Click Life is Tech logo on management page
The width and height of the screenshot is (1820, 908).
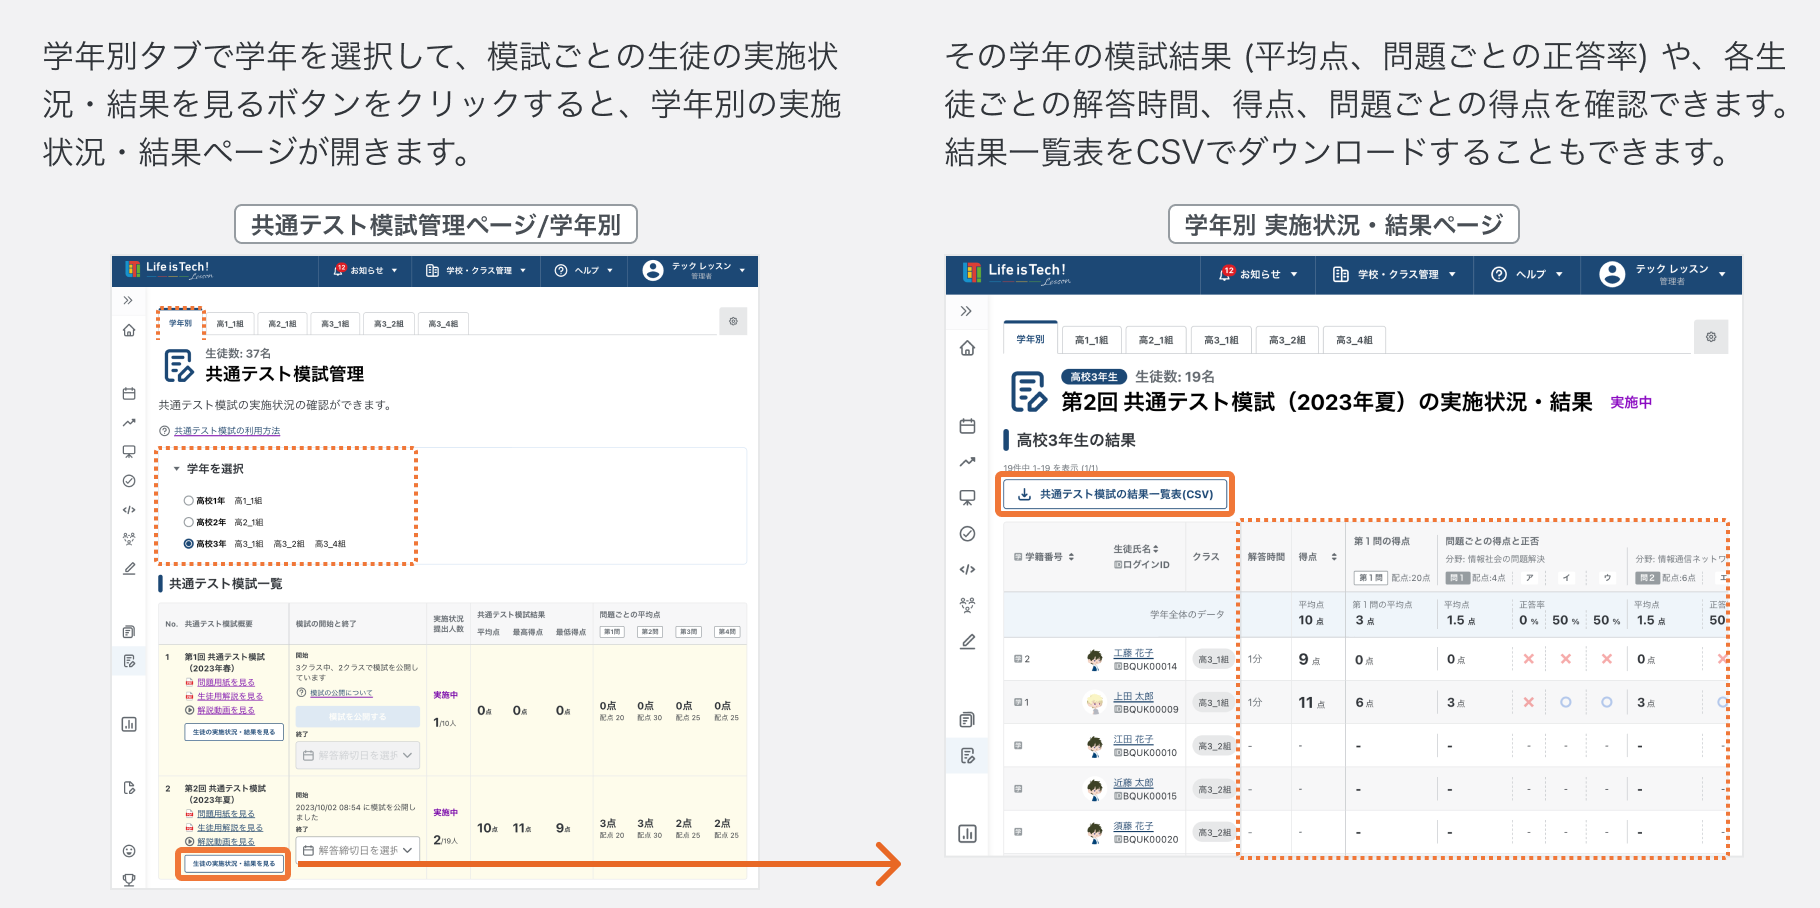pos(170,269)
